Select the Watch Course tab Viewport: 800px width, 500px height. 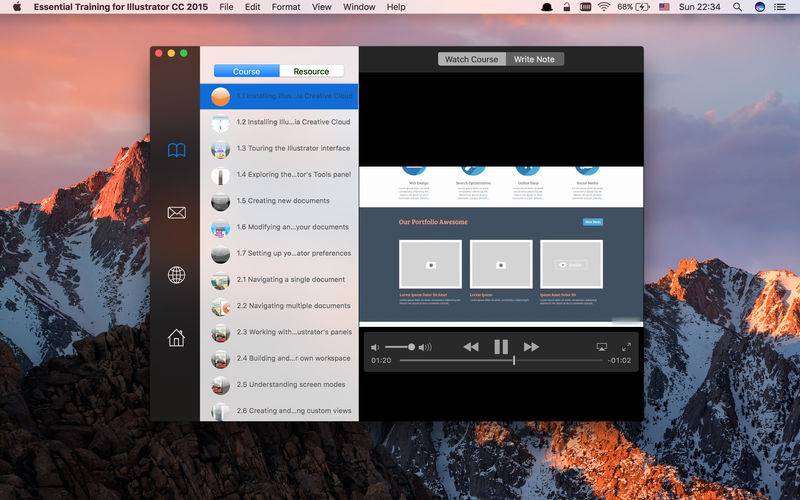pos(471,59)
